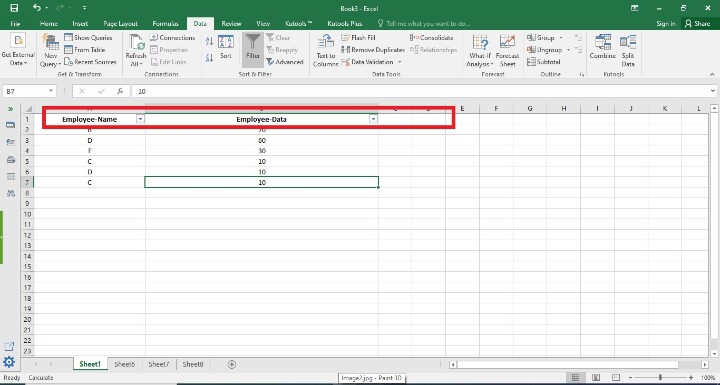Screen dimensions: 720x385
Task: Click the Insert Function fx icon
Action: coord(120,91)
